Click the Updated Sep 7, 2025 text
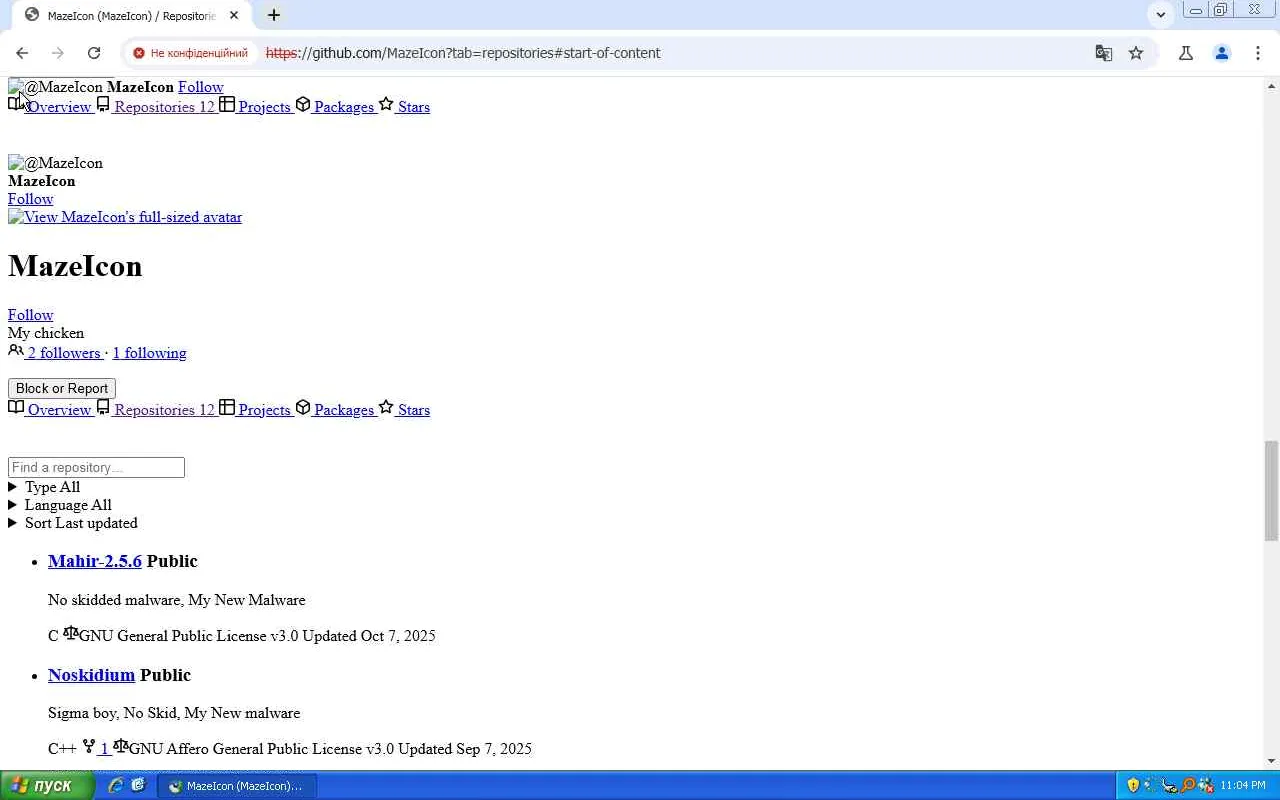 click(465, 749)
